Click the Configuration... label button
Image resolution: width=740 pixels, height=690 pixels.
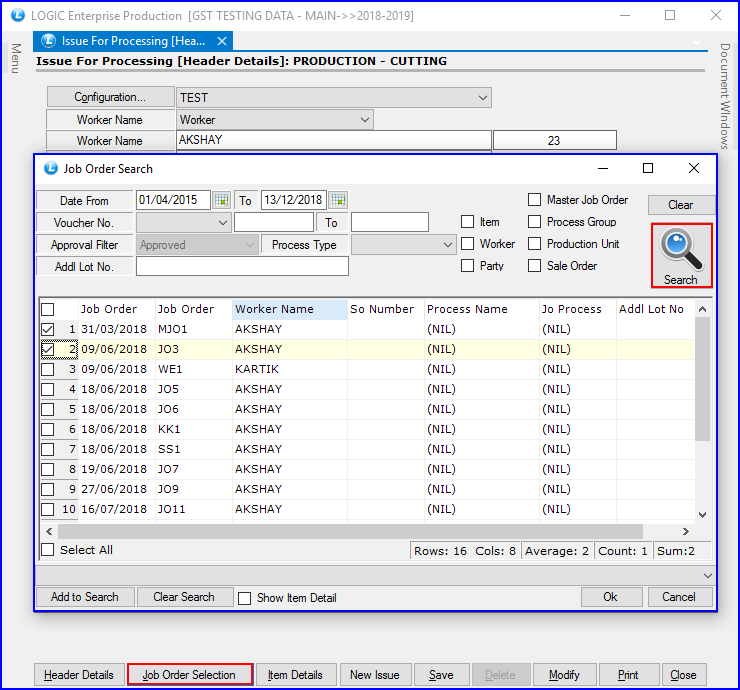click(x=110, y=97)
